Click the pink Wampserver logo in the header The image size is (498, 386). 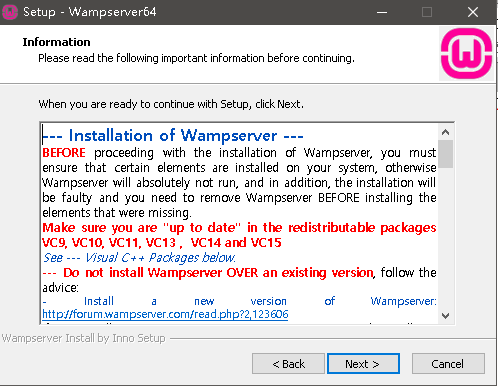click(x=466, y=54)
